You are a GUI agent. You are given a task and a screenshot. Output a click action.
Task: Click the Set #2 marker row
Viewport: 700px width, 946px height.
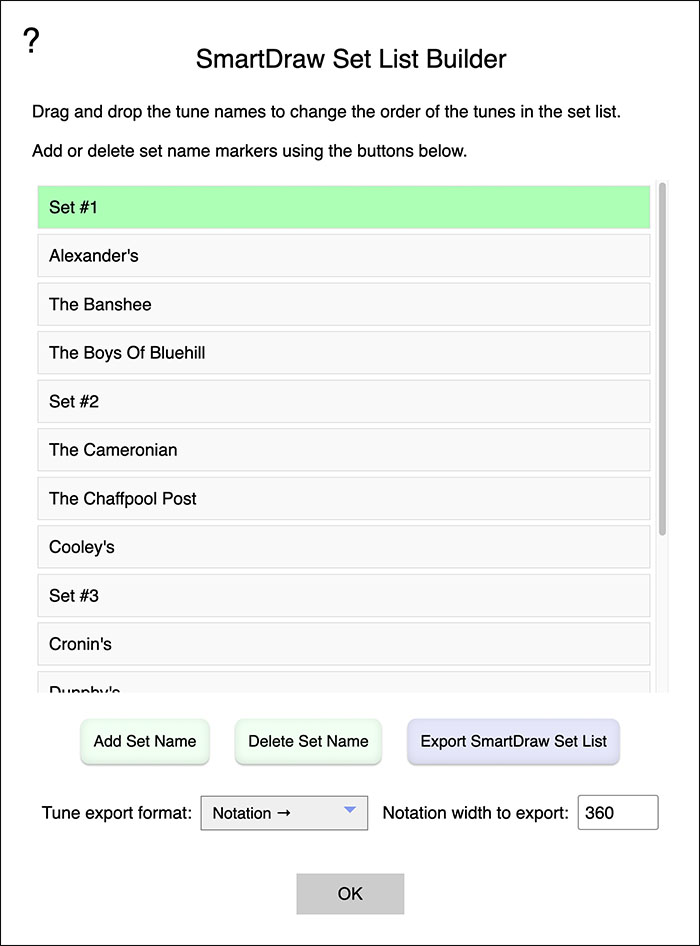(344, 401)
